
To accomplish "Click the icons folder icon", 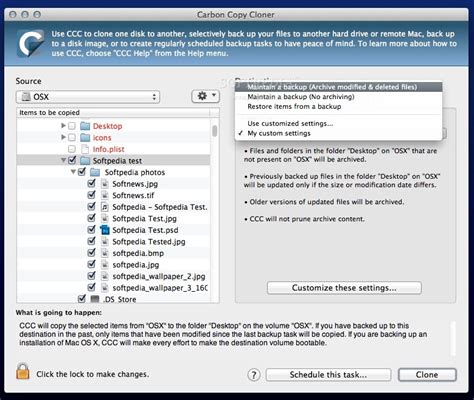I will click(85, 137).
